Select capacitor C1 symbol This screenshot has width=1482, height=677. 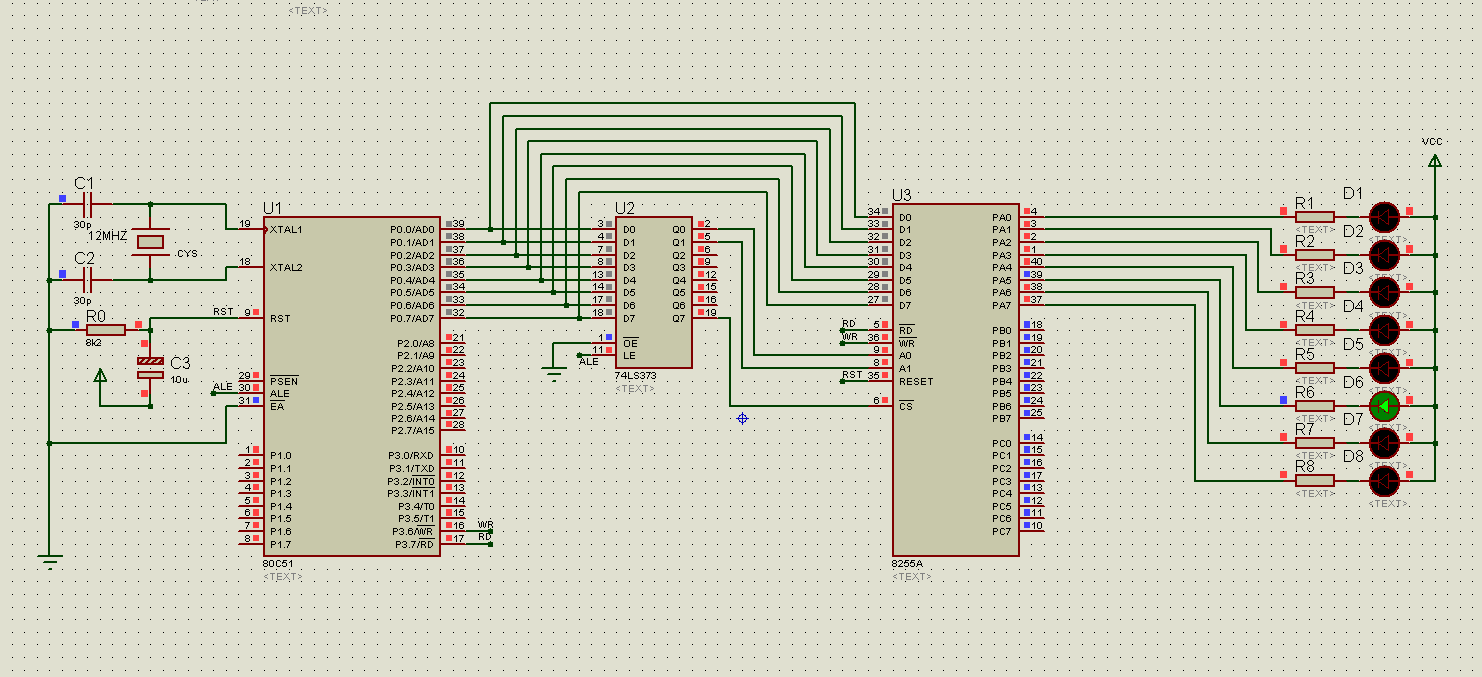(x=86, y=204)
